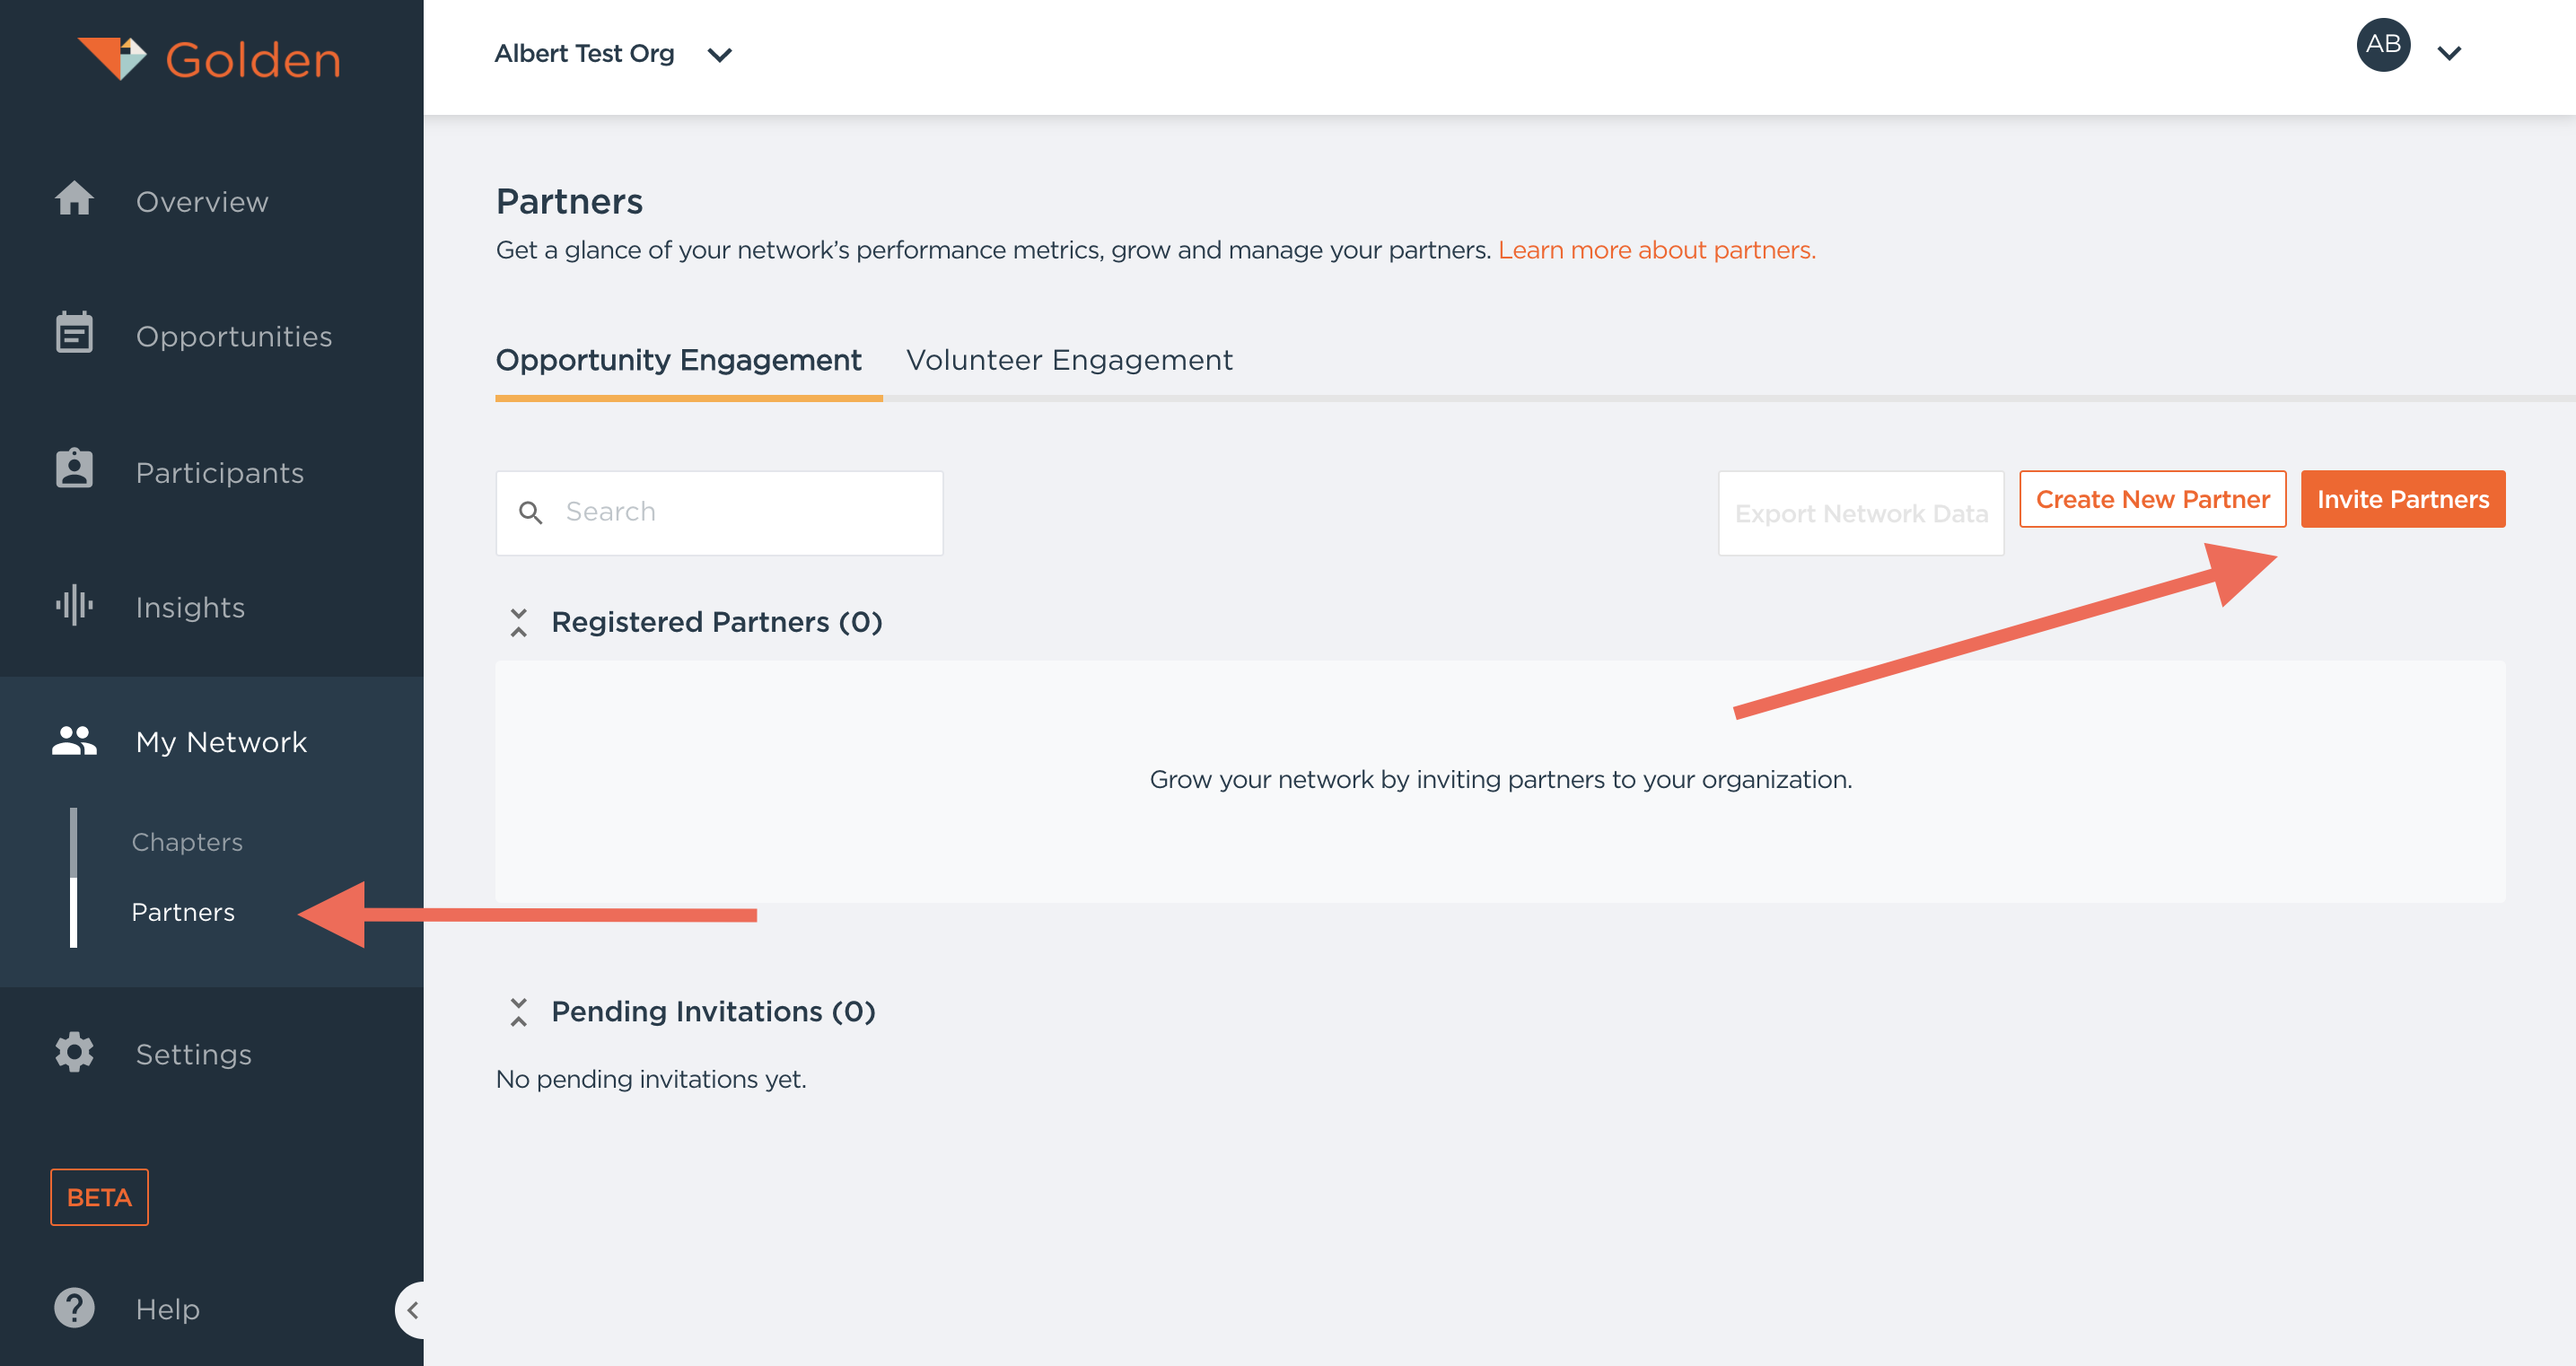Screen dimensions: 2576x1366
Task: Click the Invite Partners button
Action: 2402,499
